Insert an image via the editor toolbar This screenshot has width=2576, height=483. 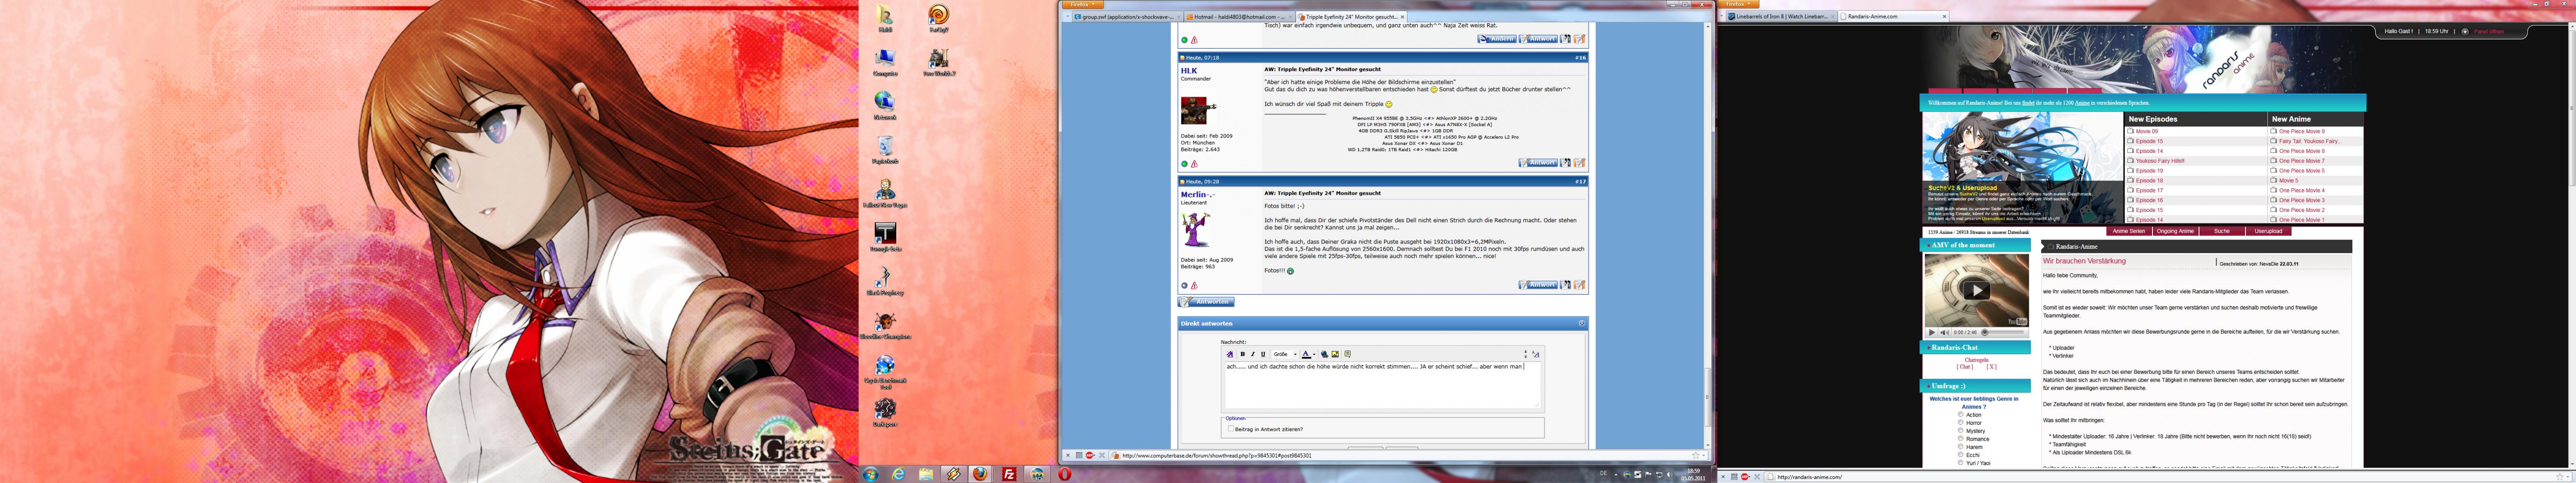pyautogui.click(x=1335, y=354)
